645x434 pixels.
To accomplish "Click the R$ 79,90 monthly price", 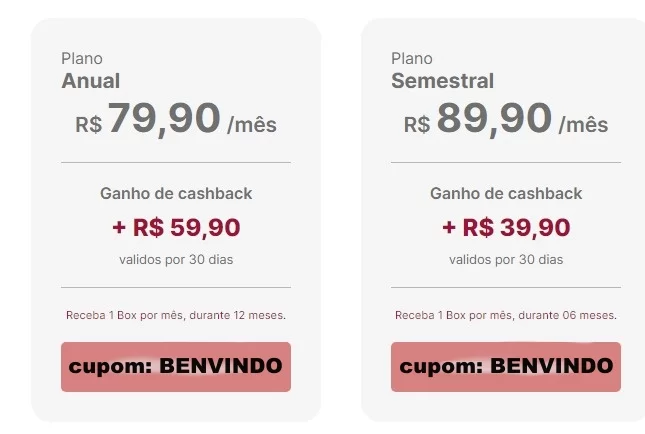I will coord(164,120).
